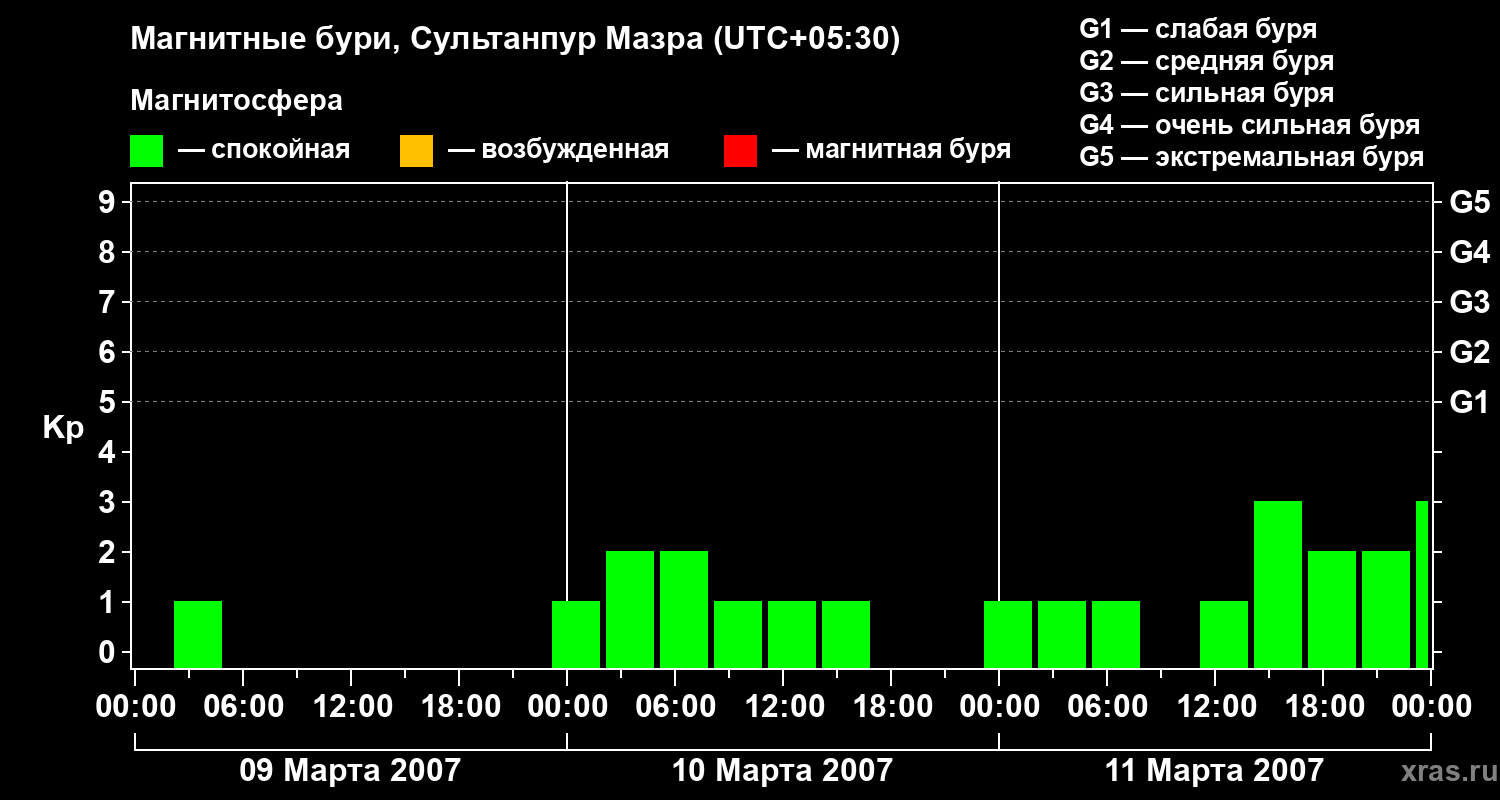Screen dimensions: 1500x800
Task: Click the Kp 2 bar at 21:00 on 11 Марта
Action: point(1386,609)
